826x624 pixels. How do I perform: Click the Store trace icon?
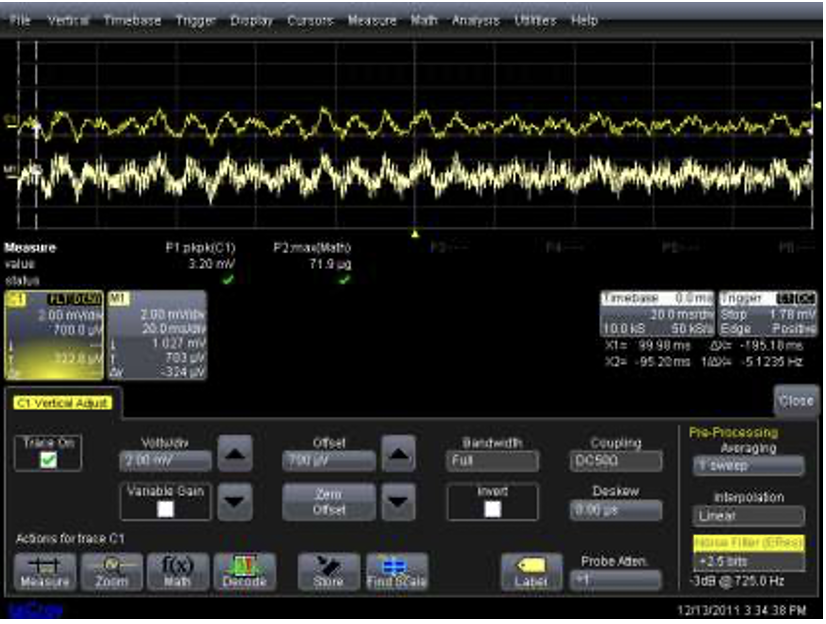tap(329, 571)
